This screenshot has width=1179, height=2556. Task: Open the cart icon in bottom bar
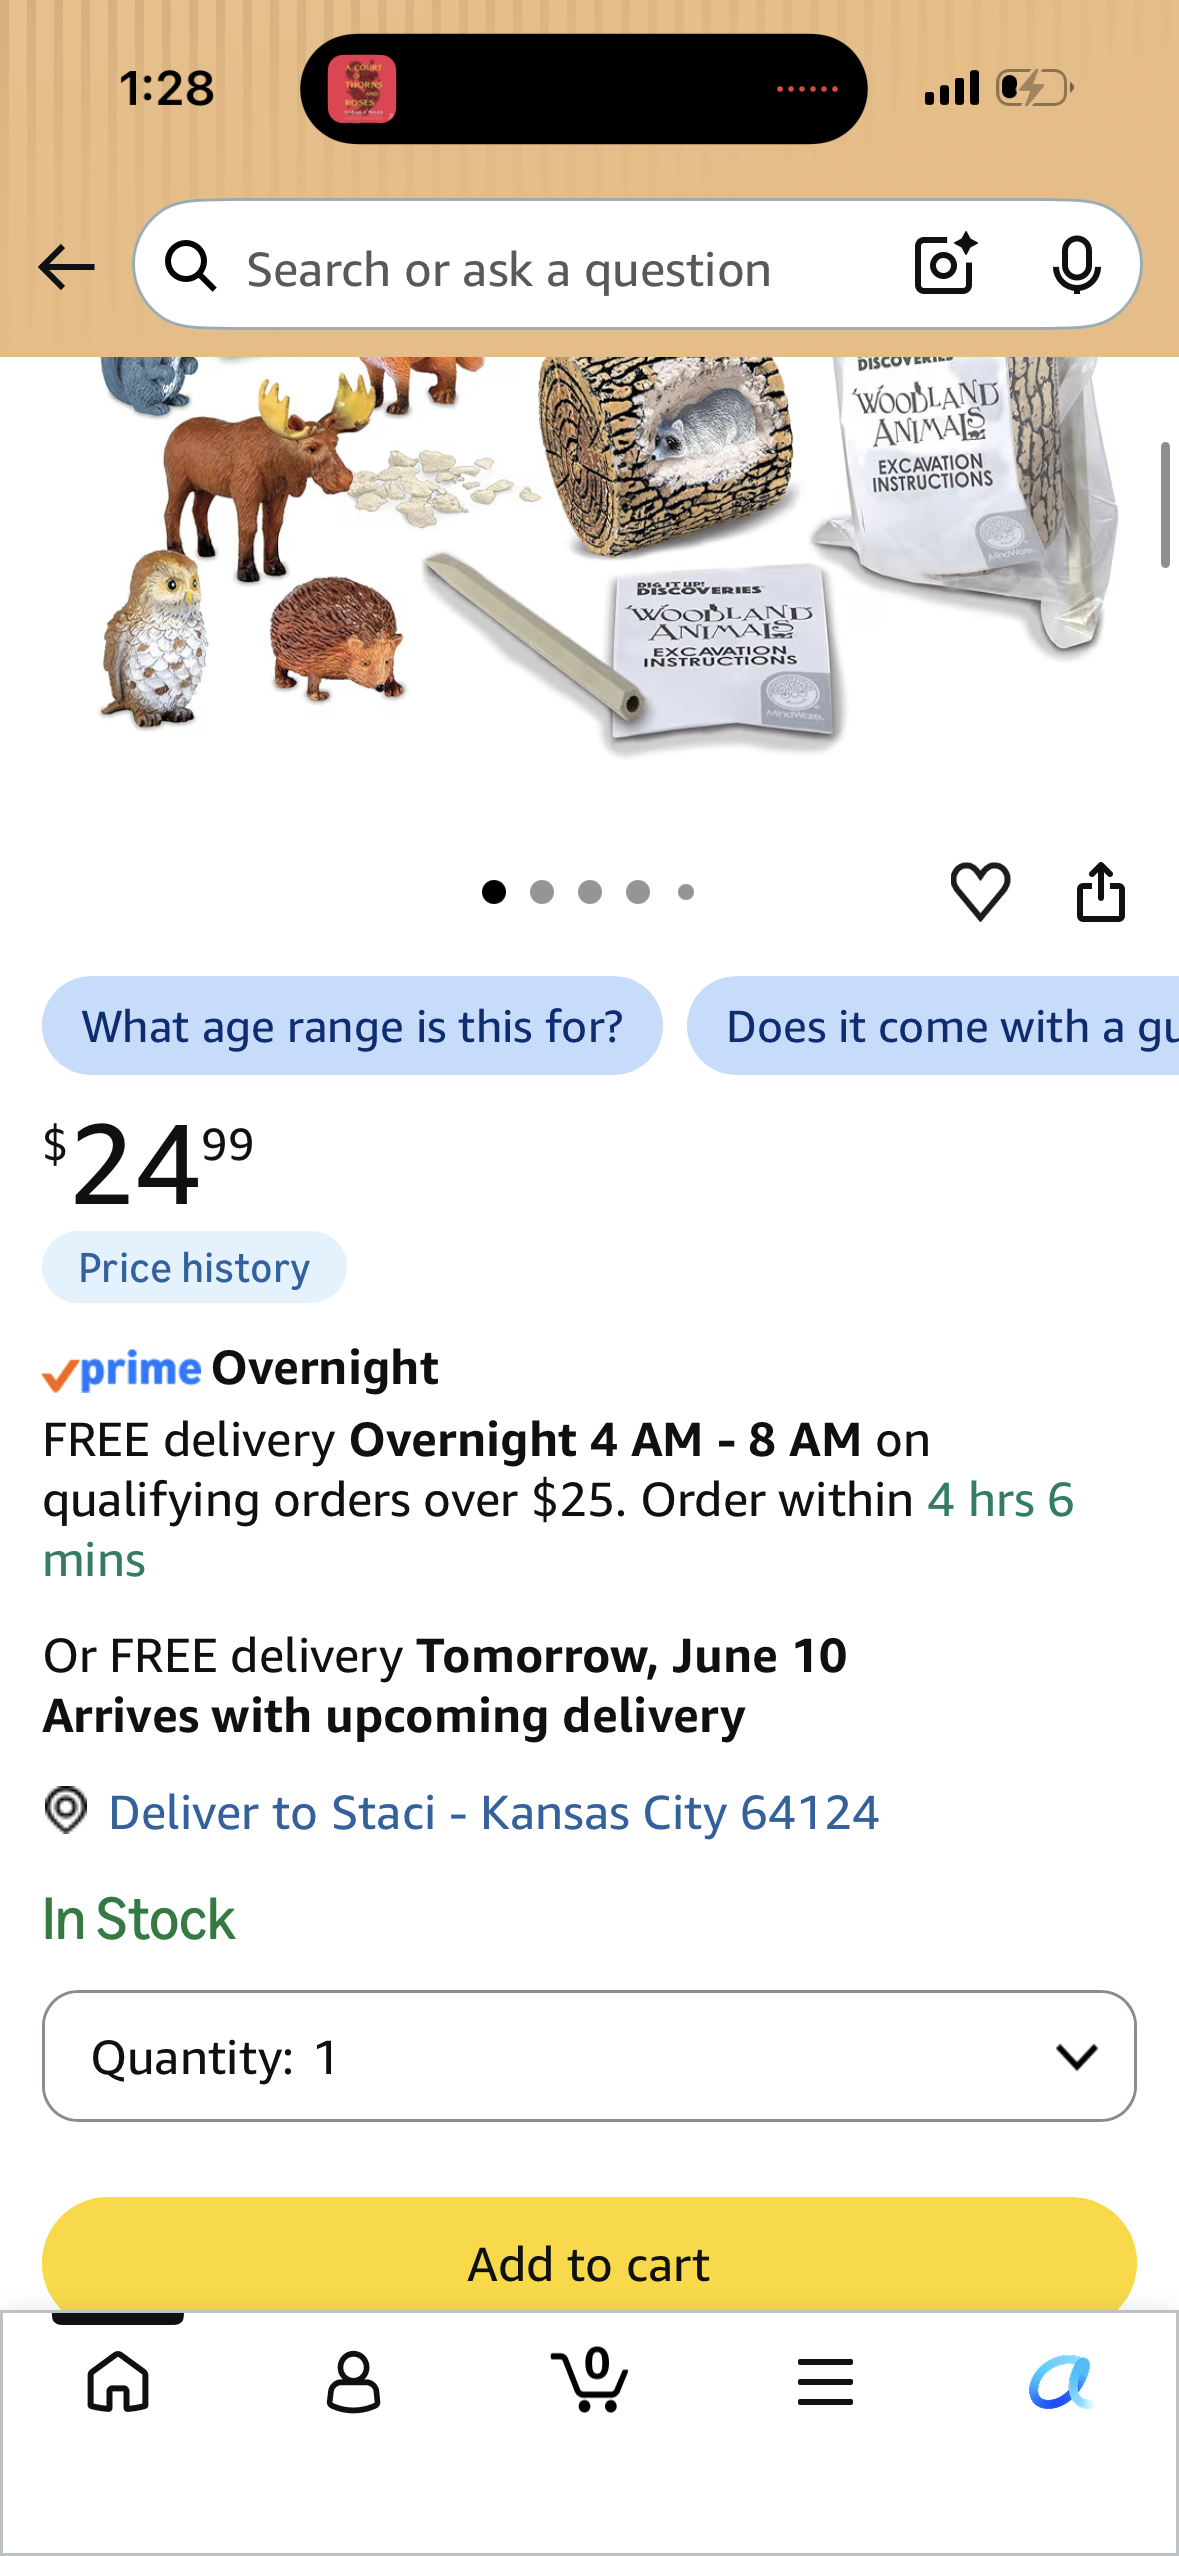click(590, 2380)
